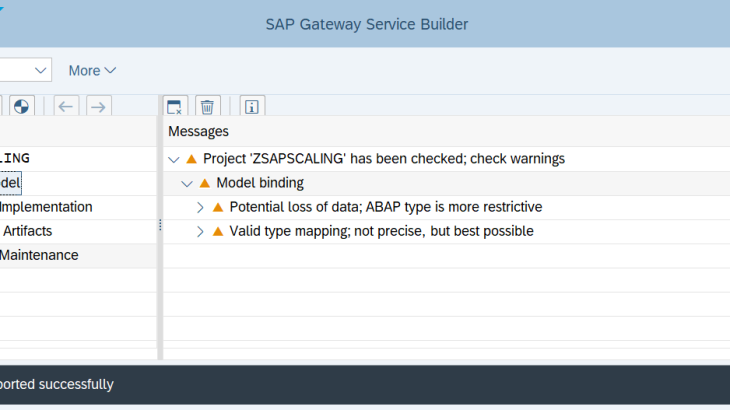Show message information with info icon

[252, 107]
